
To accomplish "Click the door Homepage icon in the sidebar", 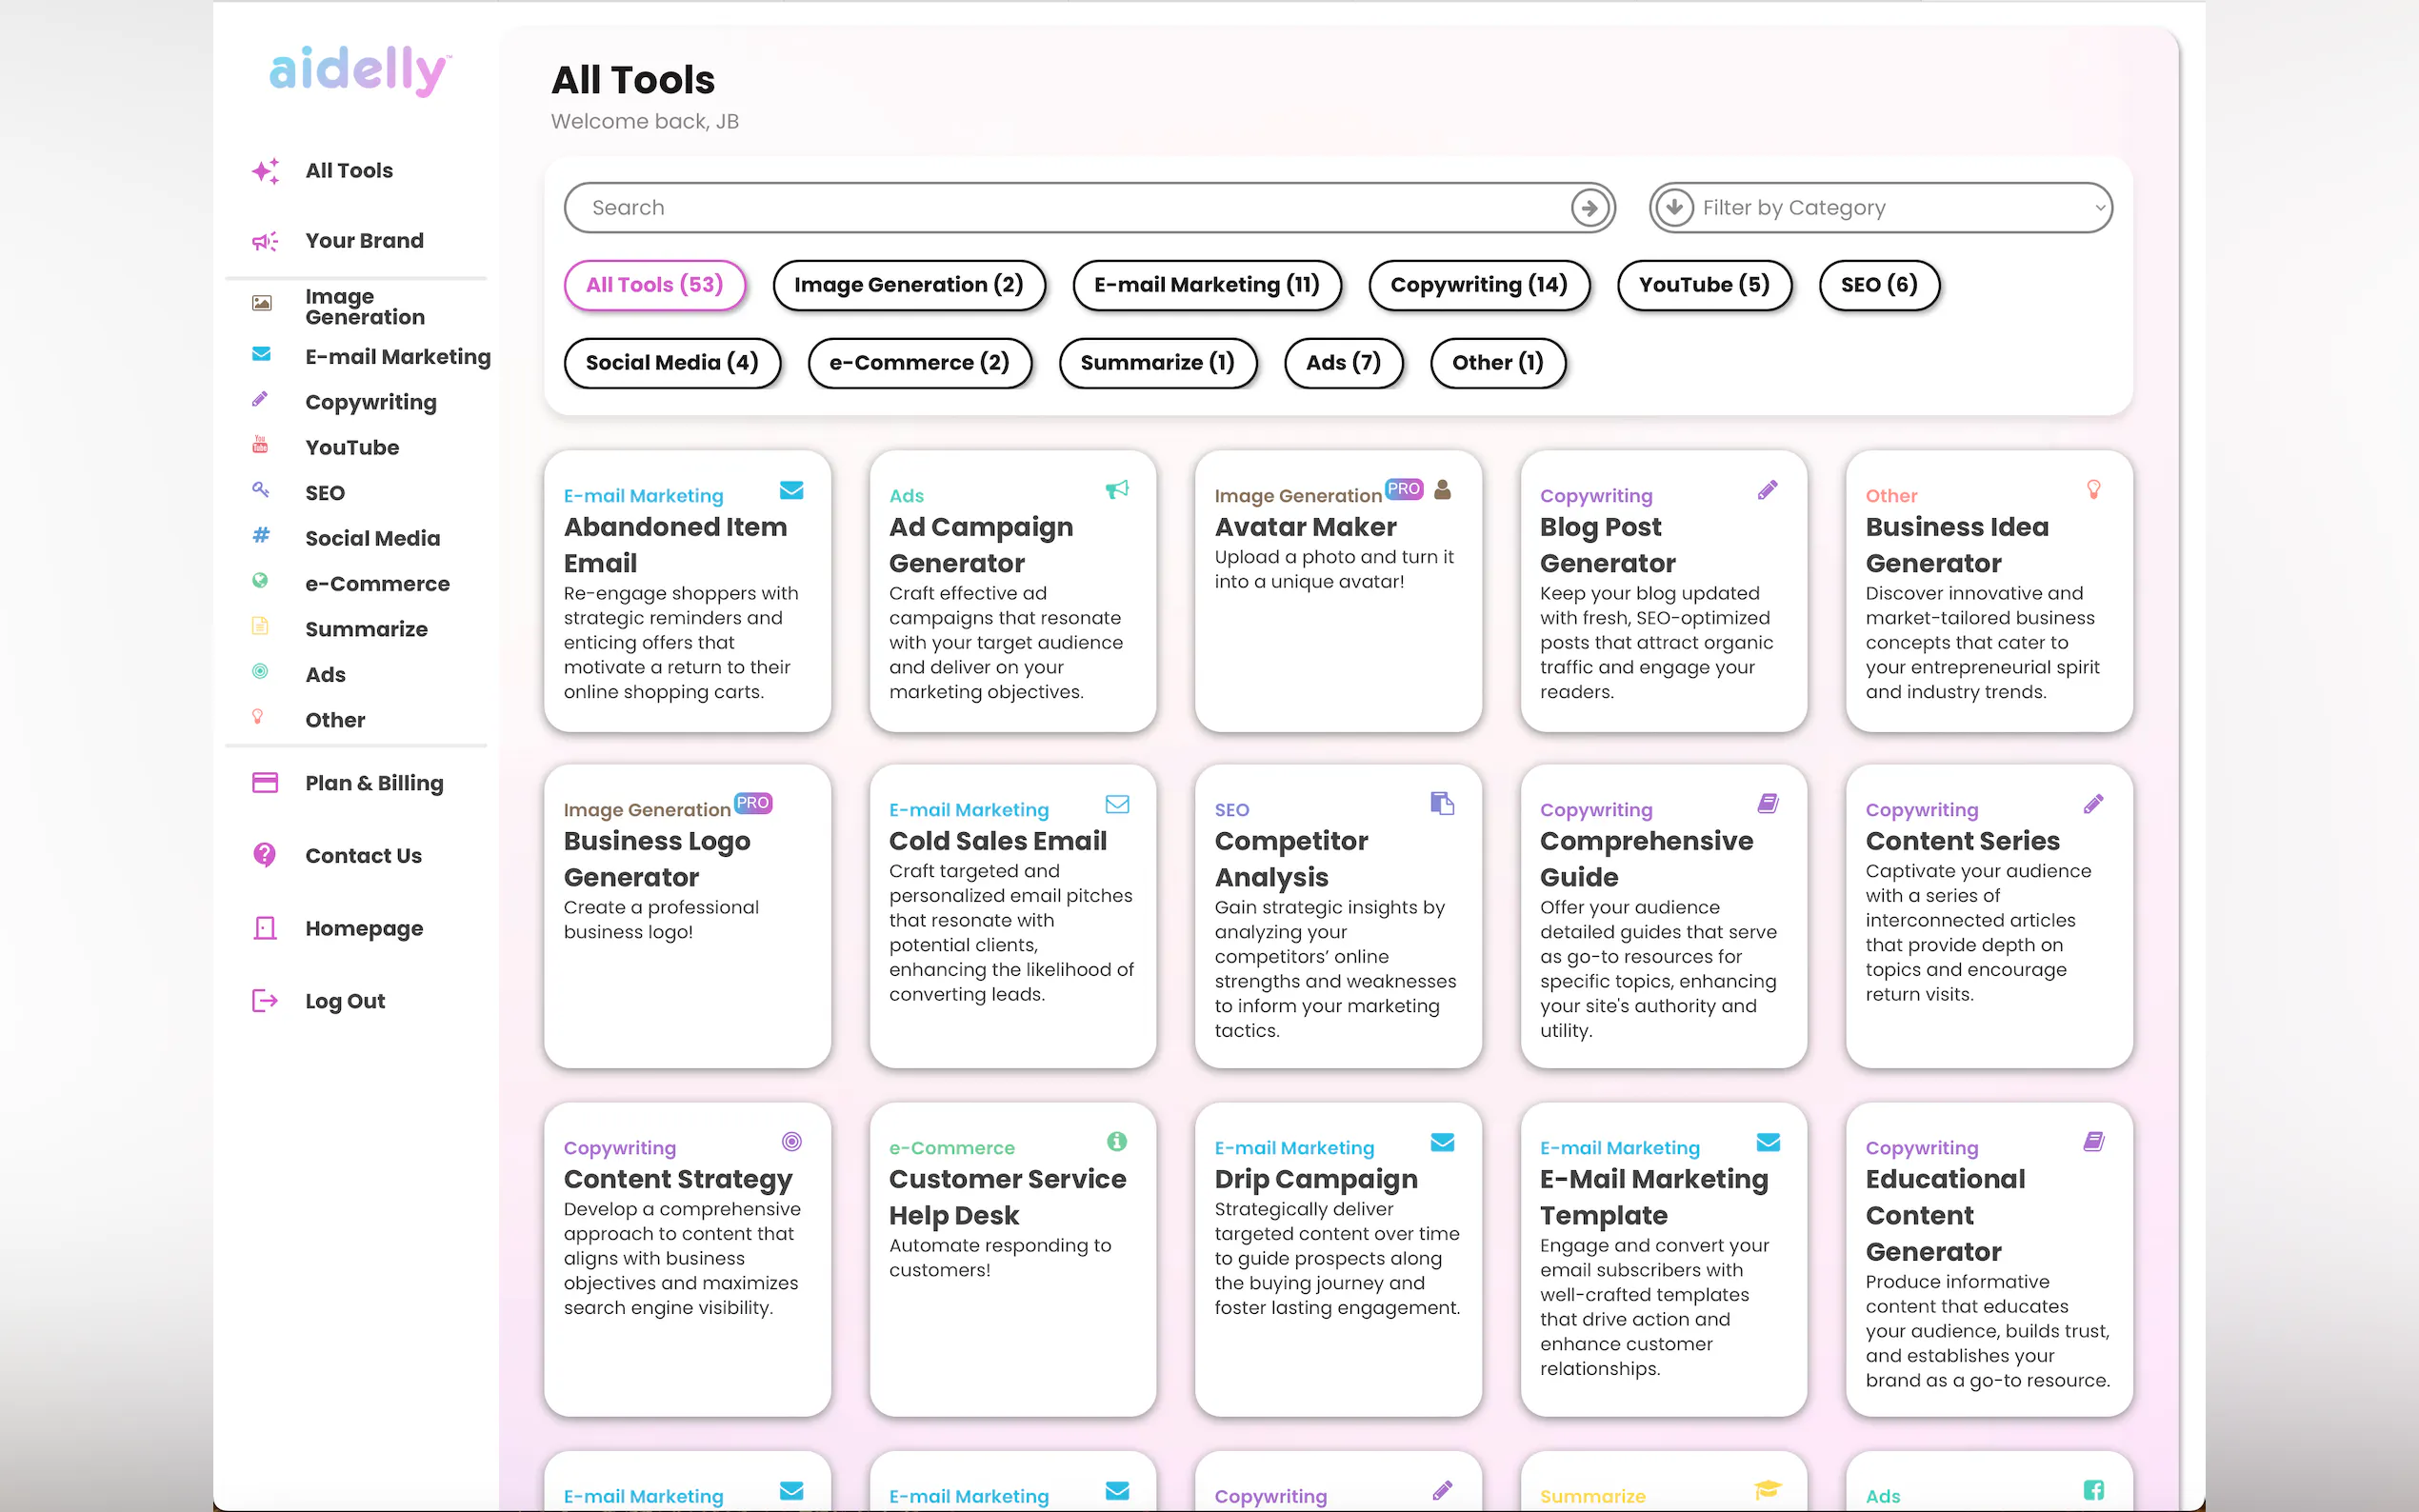I will [265, 928].
